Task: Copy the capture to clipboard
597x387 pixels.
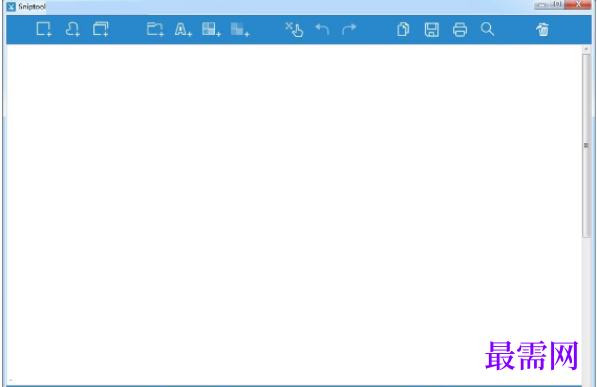Action: [x=403, y=29]
